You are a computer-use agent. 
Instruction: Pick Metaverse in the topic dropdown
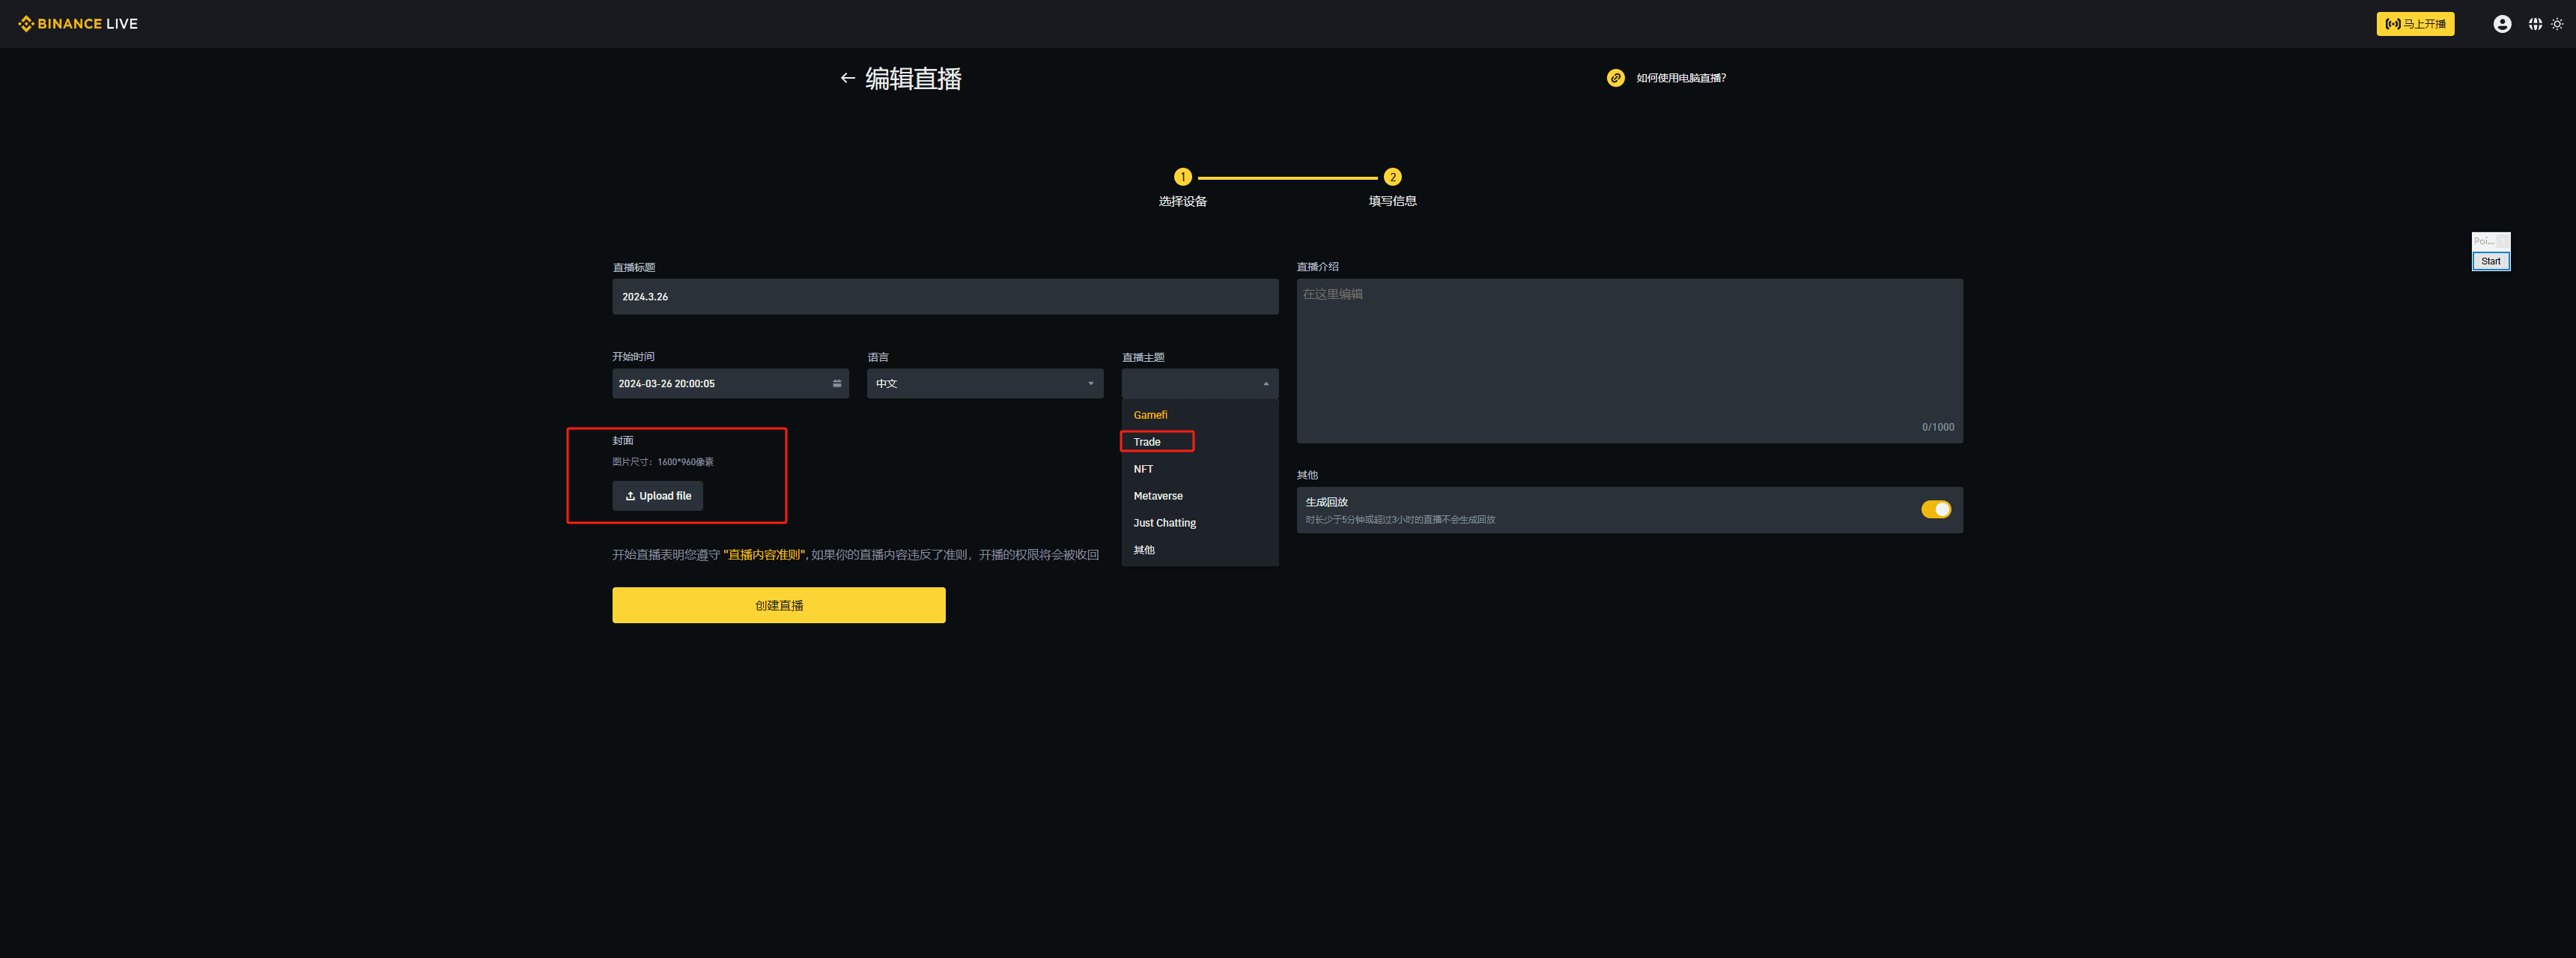(1158, 496)
